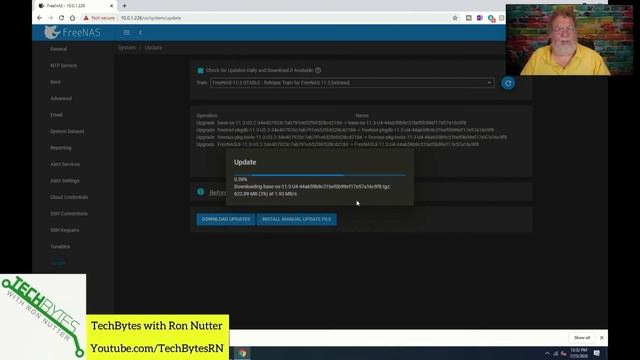Image resolution: width=640 pixels, height=360 pixels.
Task: Select the FreeNAS browser tab
Action: point(76,6)
